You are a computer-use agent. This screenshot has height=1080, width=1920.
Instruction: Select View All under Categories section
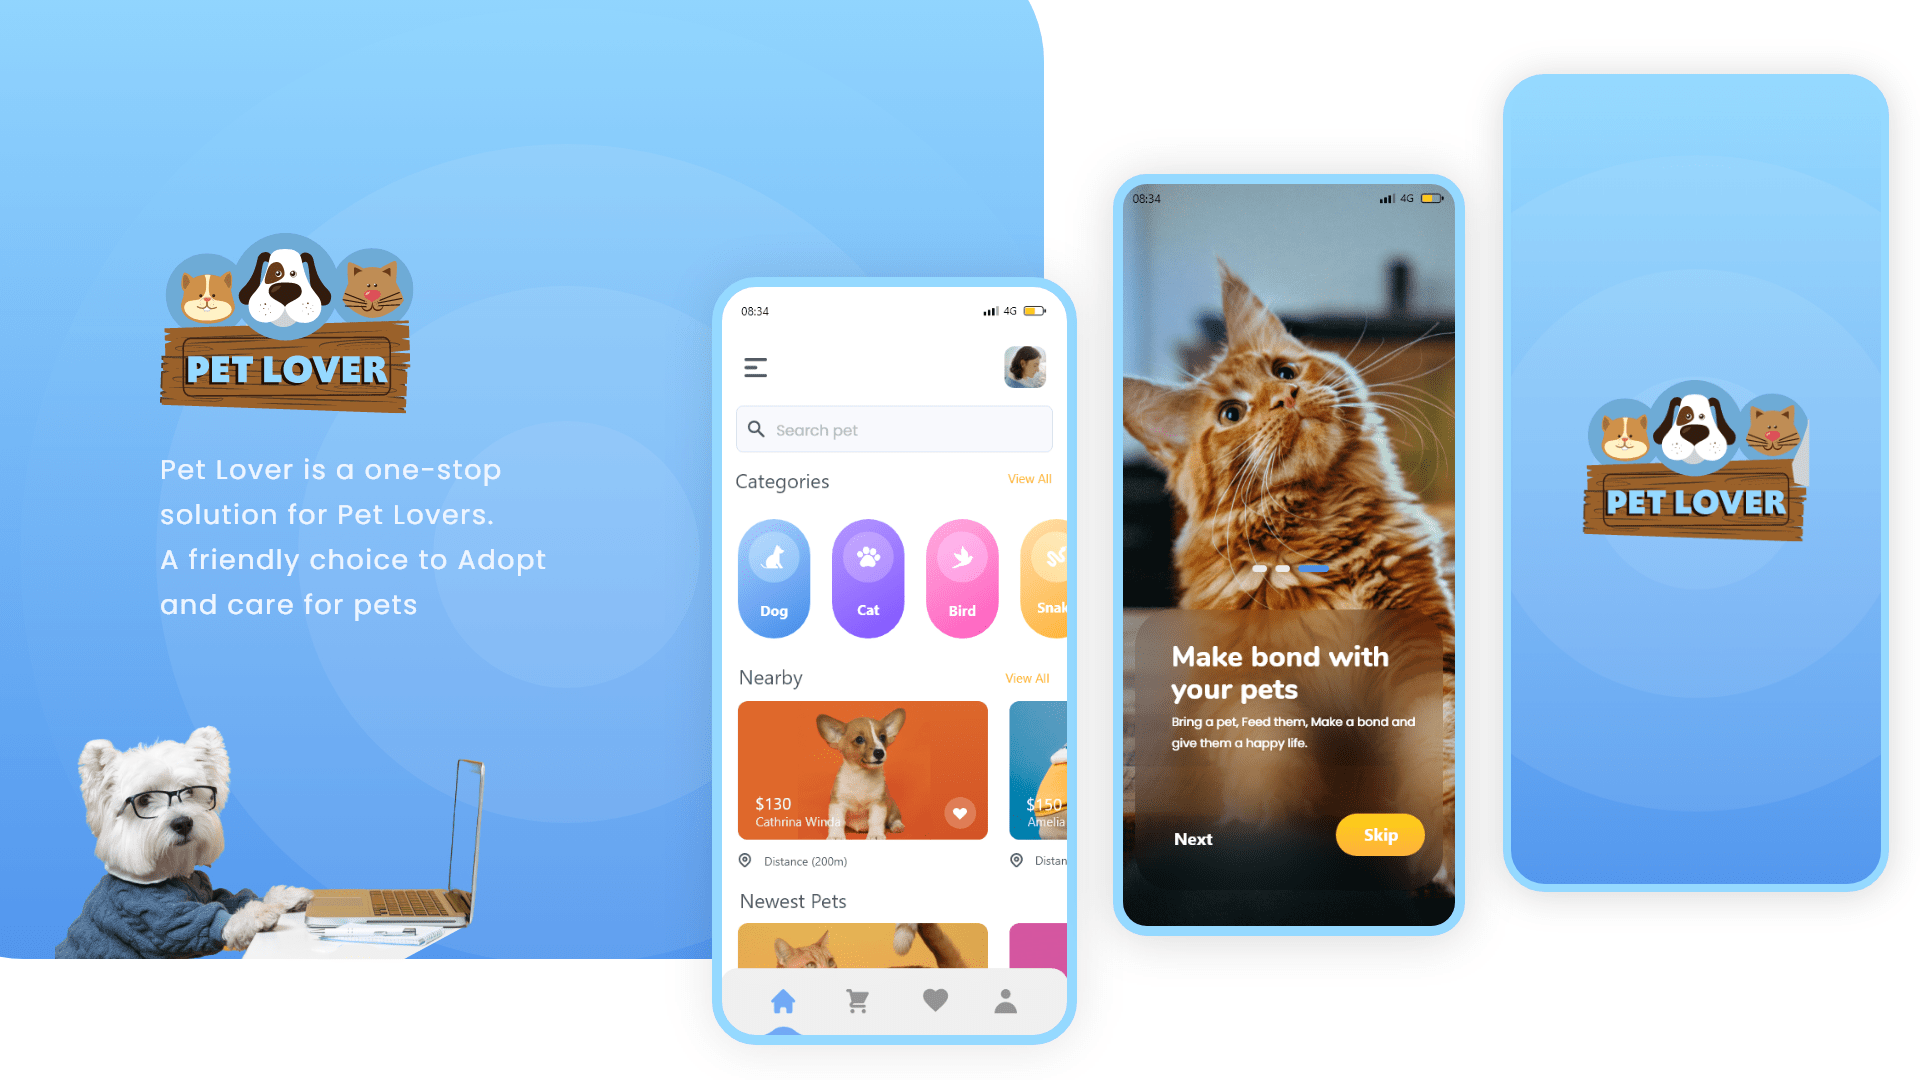coord(1029,479)
